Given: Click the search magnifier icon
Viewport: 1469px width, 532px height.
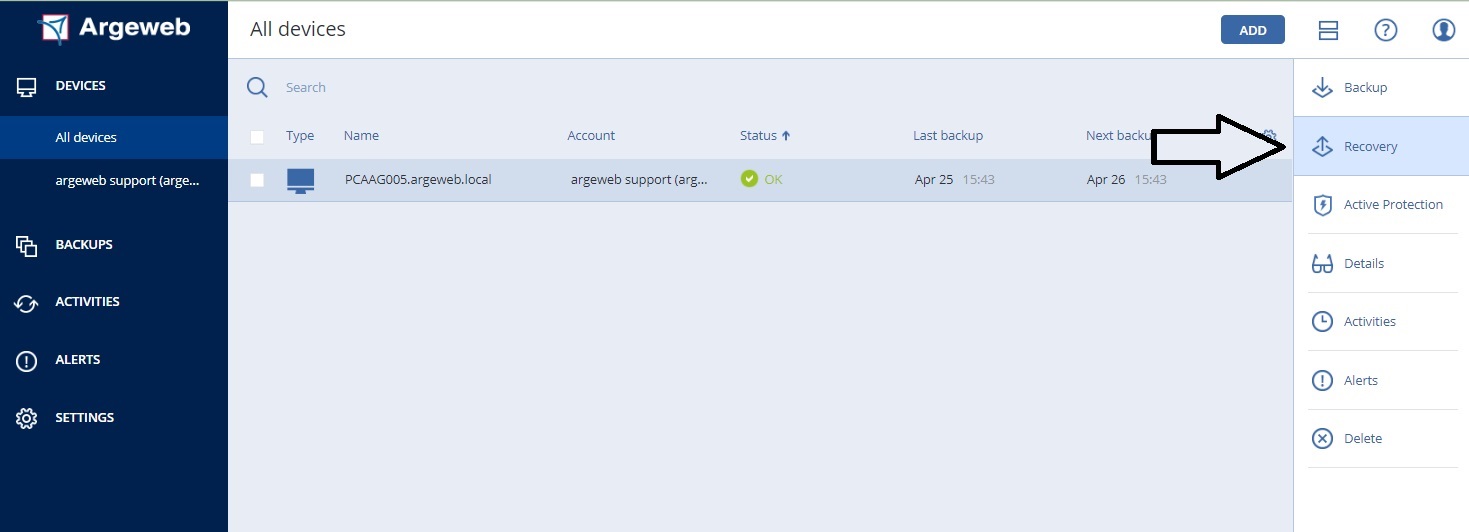Looking at the screenshot, I should point(257,87).
